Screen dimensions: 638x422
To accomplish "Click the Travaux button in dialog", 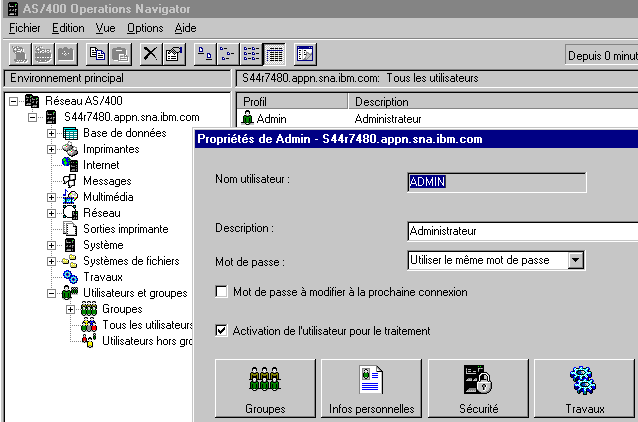I will click(584, 388).
